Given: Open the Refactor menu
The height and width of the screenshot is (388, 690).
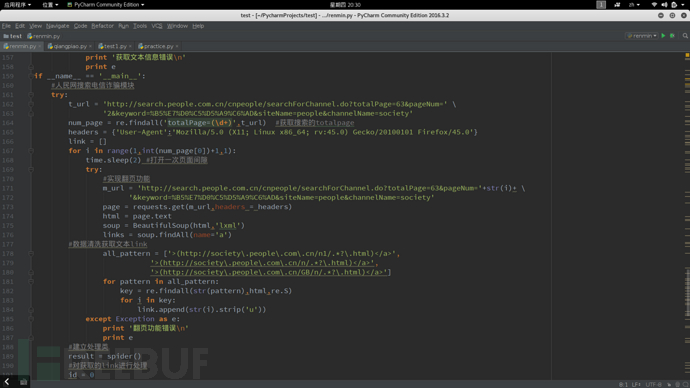Looking at the screenshot, I should click(x=103, y=26).
